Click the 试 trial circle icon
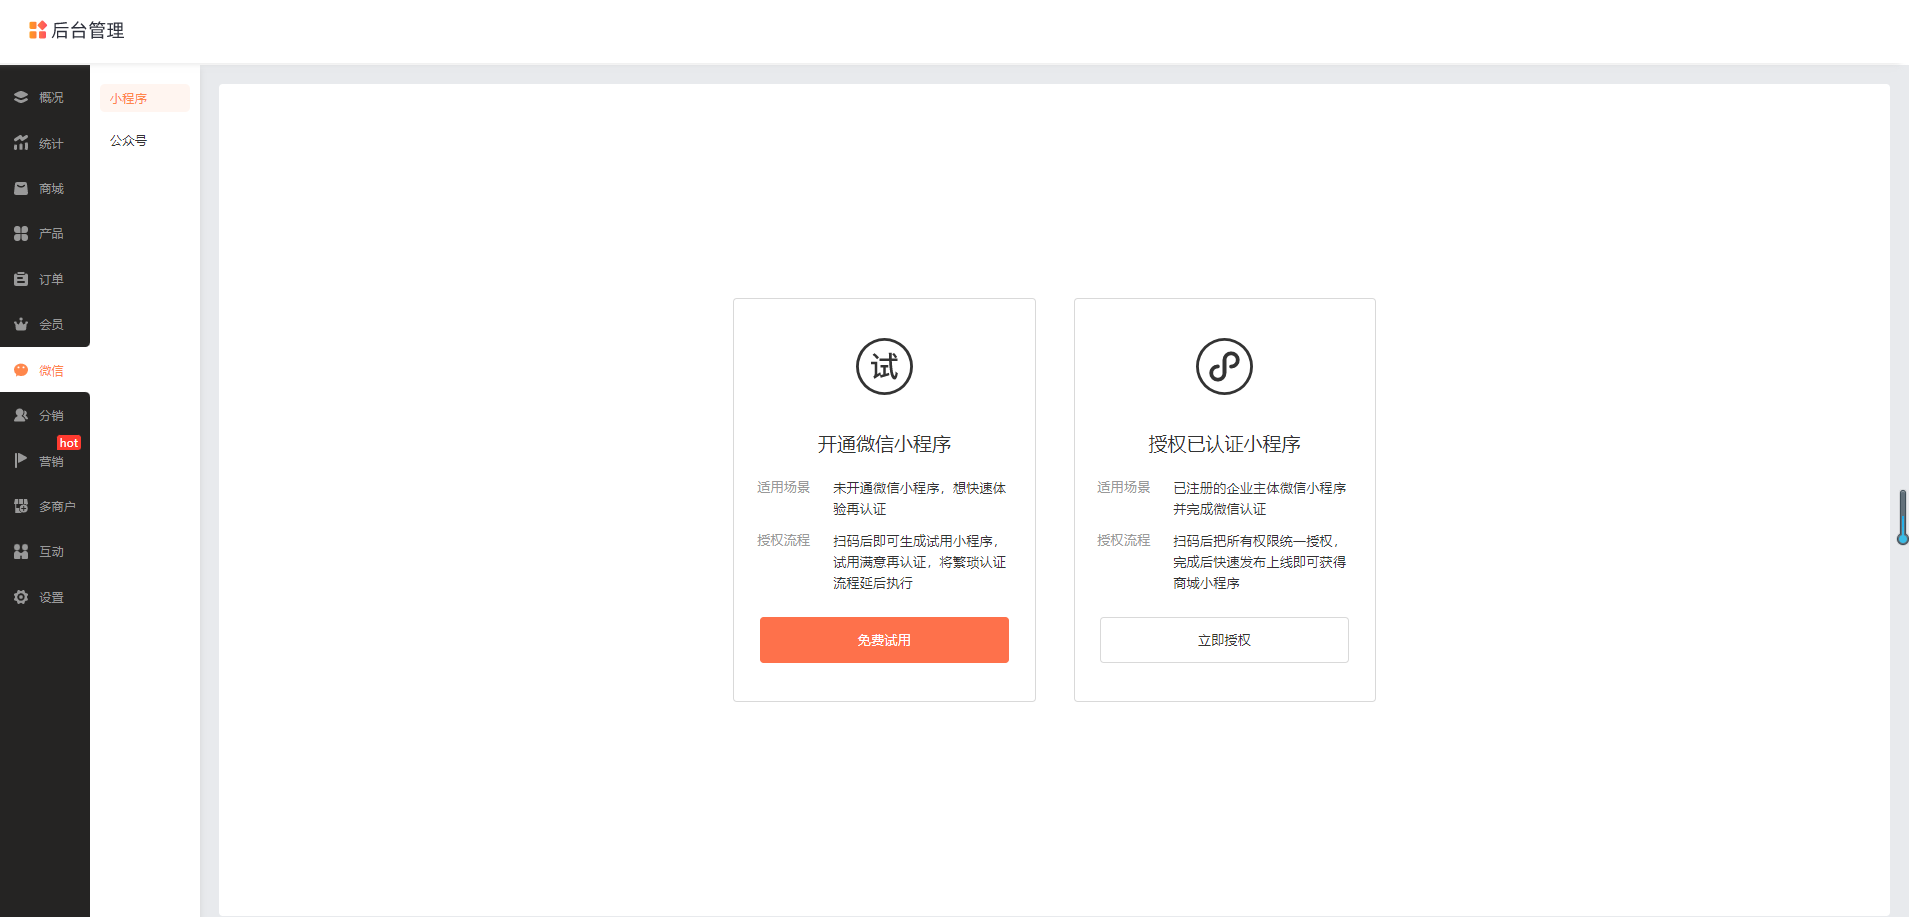Image resolution: width=1909 pixels, height=917 pixels. [884, 366]
